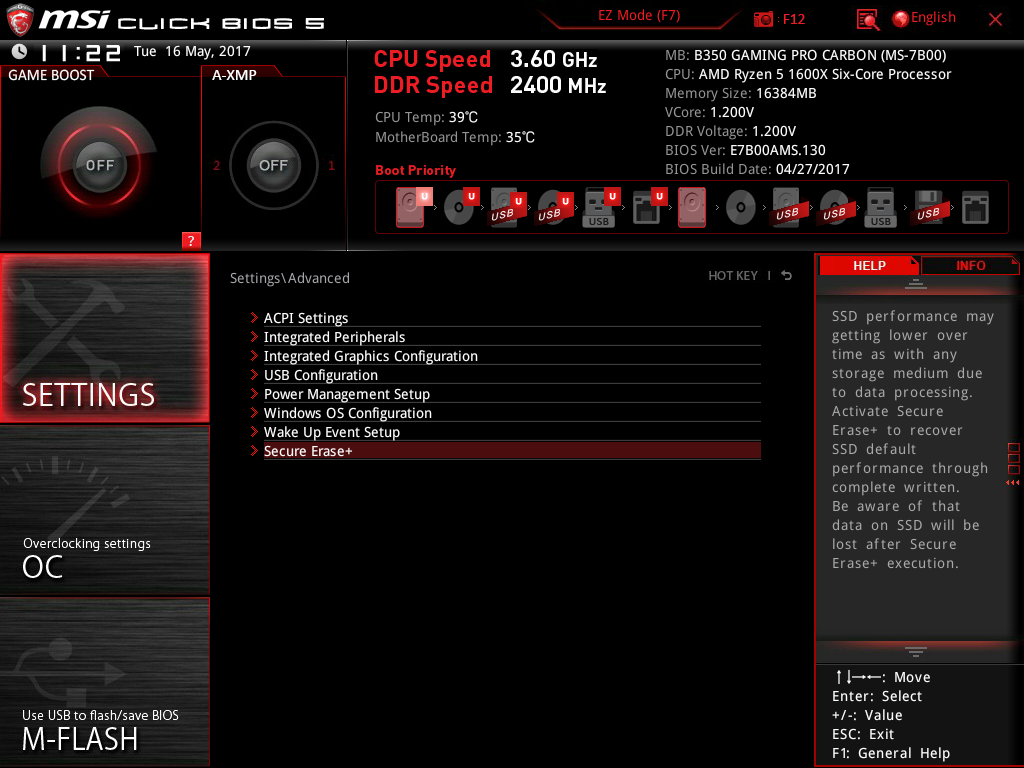Switch to EZ Mode (F7)

click(x=639, y=16)
